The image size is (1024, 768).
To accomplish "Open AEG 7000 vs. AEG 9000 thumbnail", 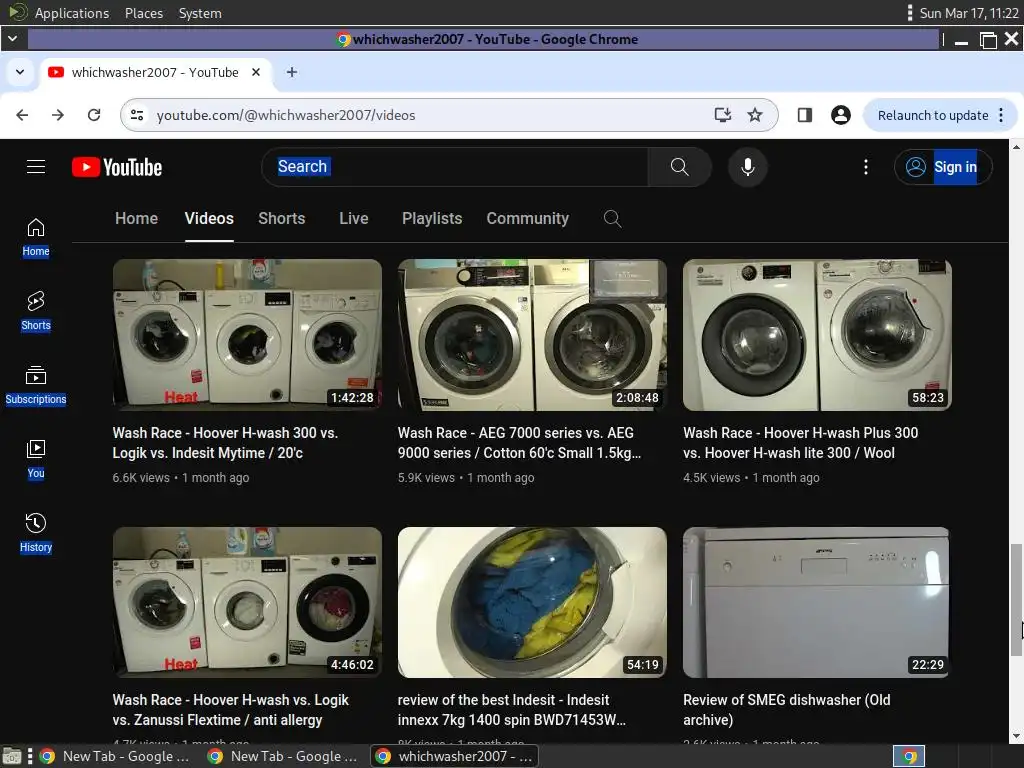I will tap(532, 335).
